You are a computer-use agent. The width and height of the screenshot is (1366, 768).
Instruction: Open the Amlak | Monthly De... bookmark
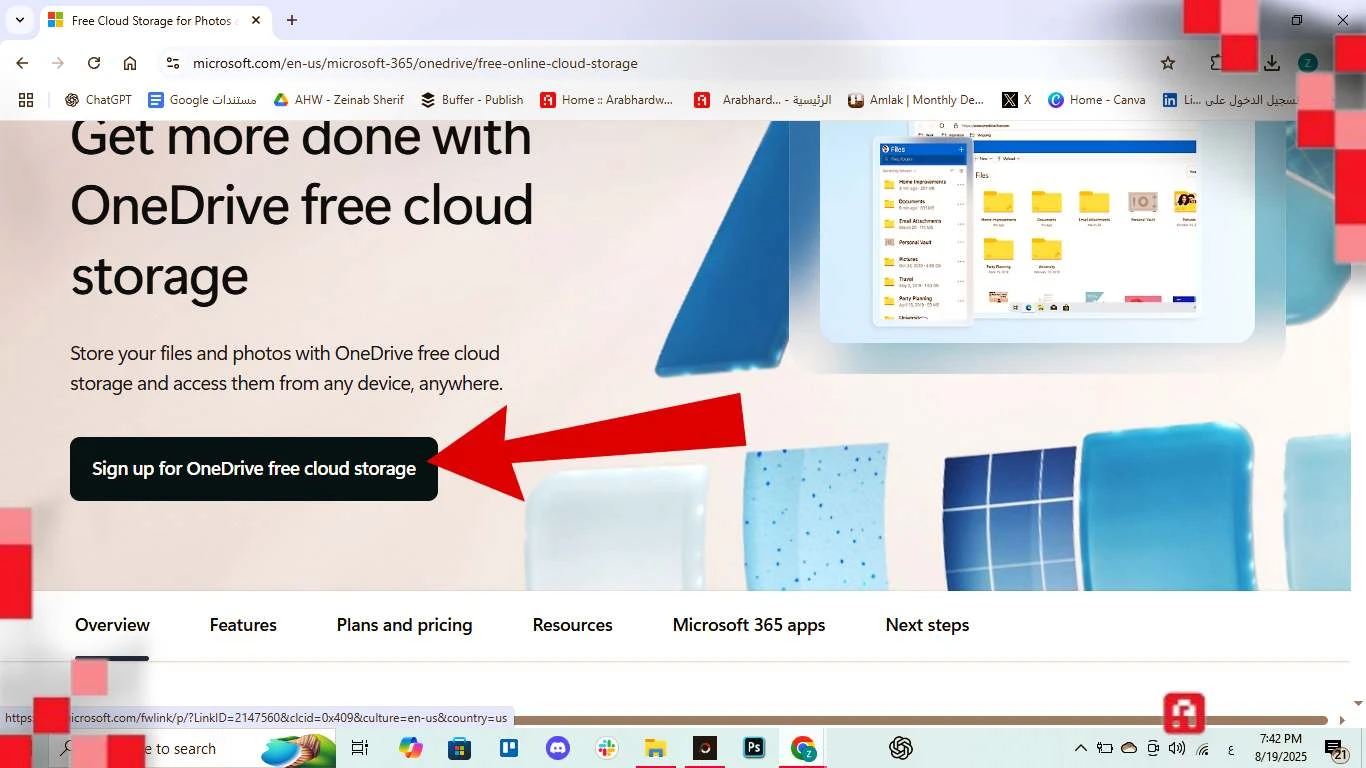tap(916, 100)
